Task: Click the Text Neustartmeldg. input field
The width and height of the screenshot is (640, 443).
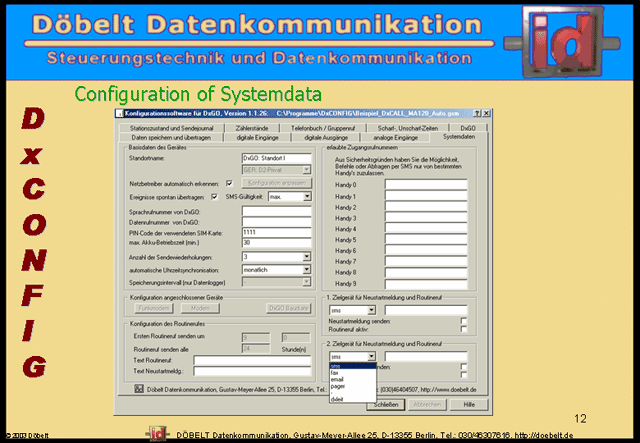Action: pos(252,371)
